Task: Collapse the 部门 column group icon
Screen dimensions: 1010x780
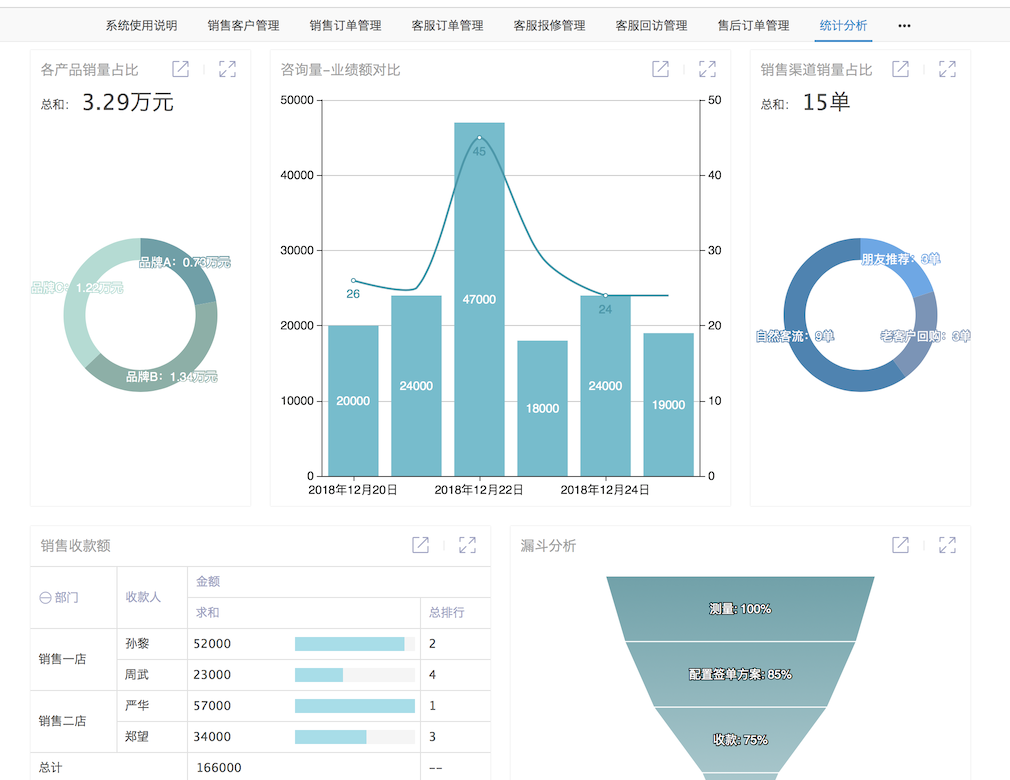Action: tap(45, 598)
